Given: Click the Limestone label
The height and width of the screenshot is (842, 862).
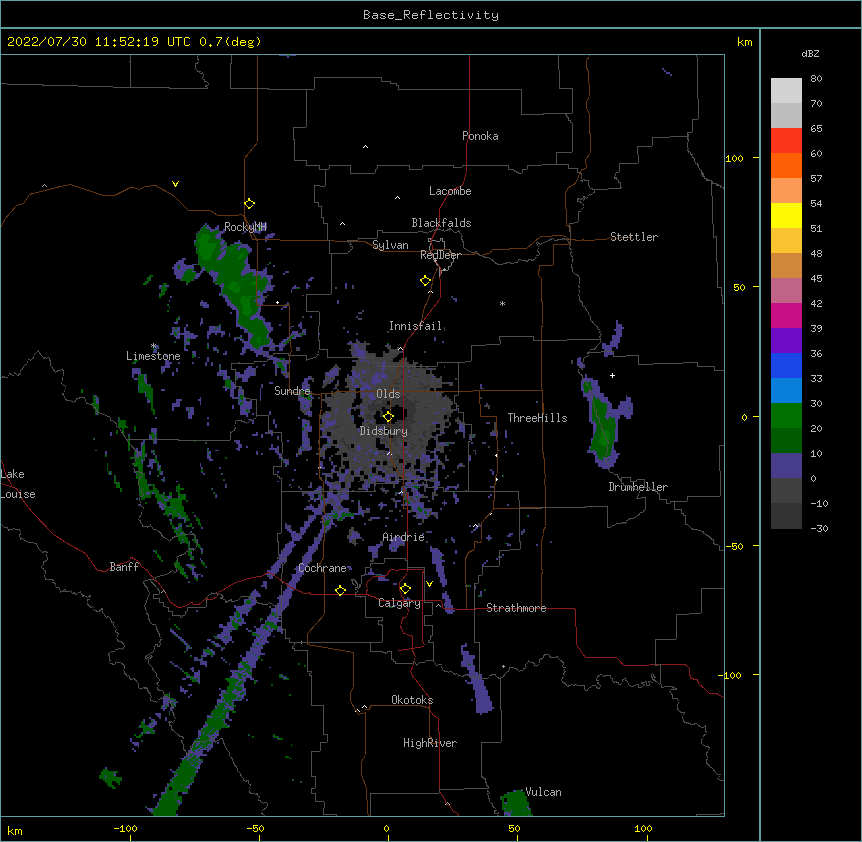Looking at the screenshot, I should coord(153,356).
